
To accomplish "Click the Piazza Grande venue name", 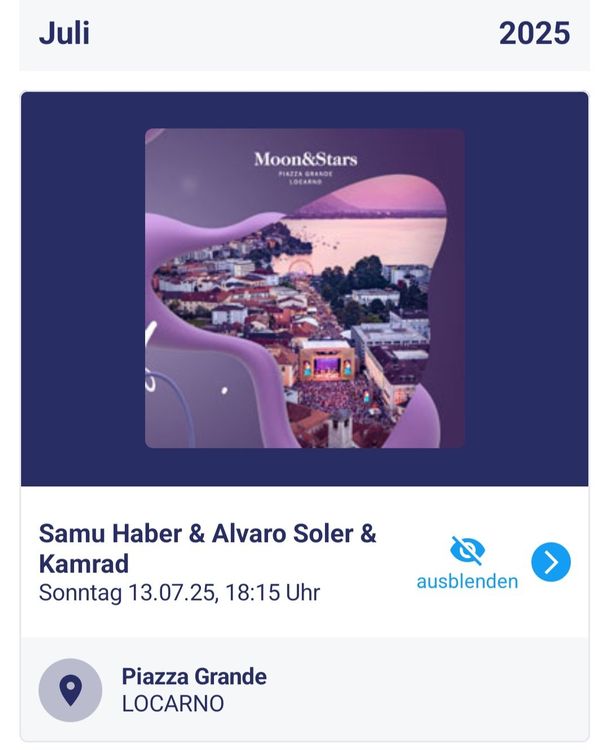I will click(194, 677).
